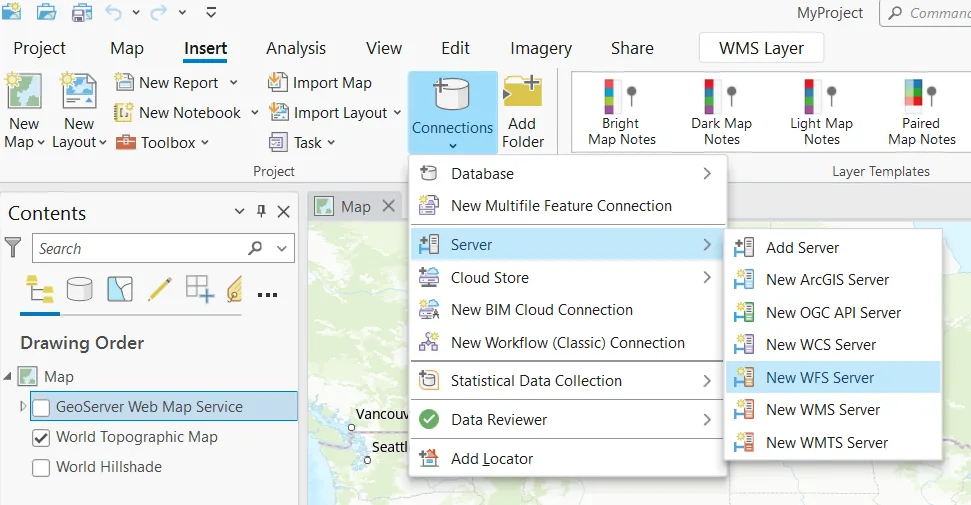
Task: Click New Report button
Action: [x=167, y=82]
